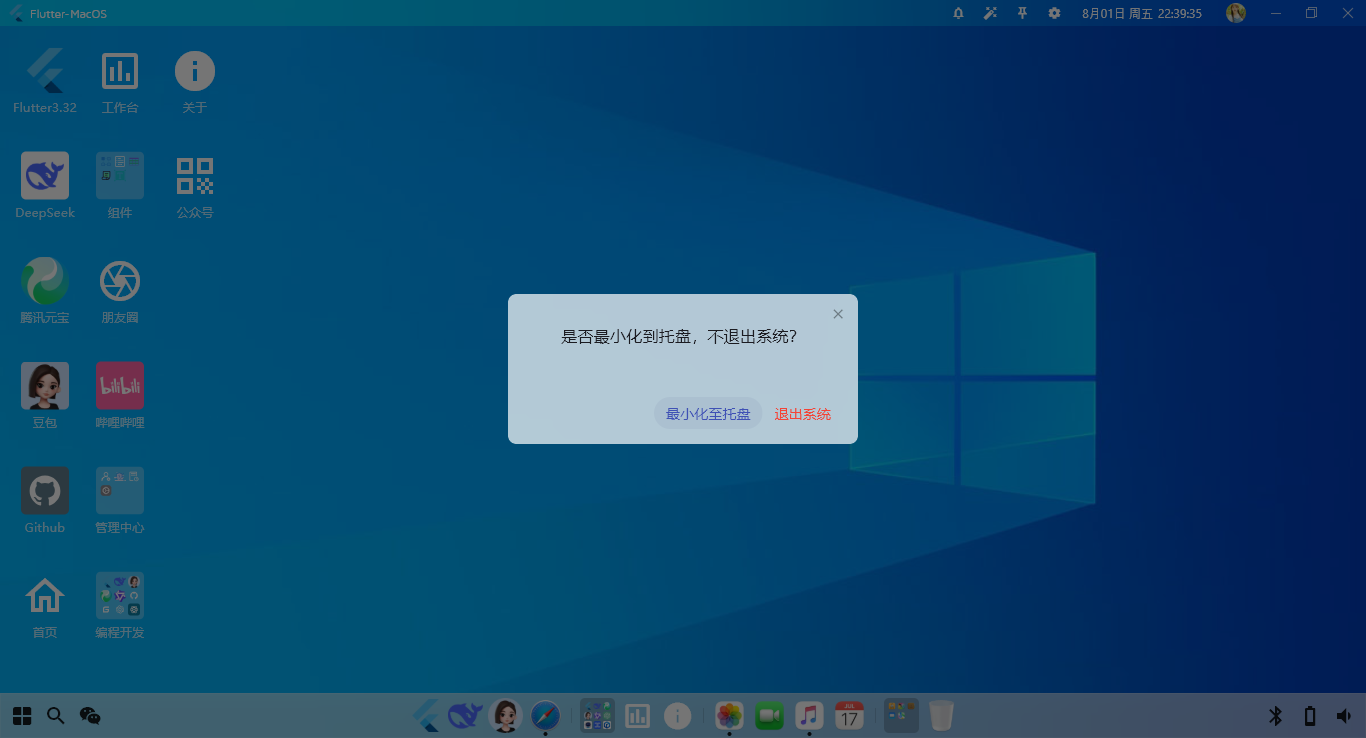The height and width of the screenshot is (738, 1366).
Task: Open settings gear in top bar
Action: [1054, 13]
